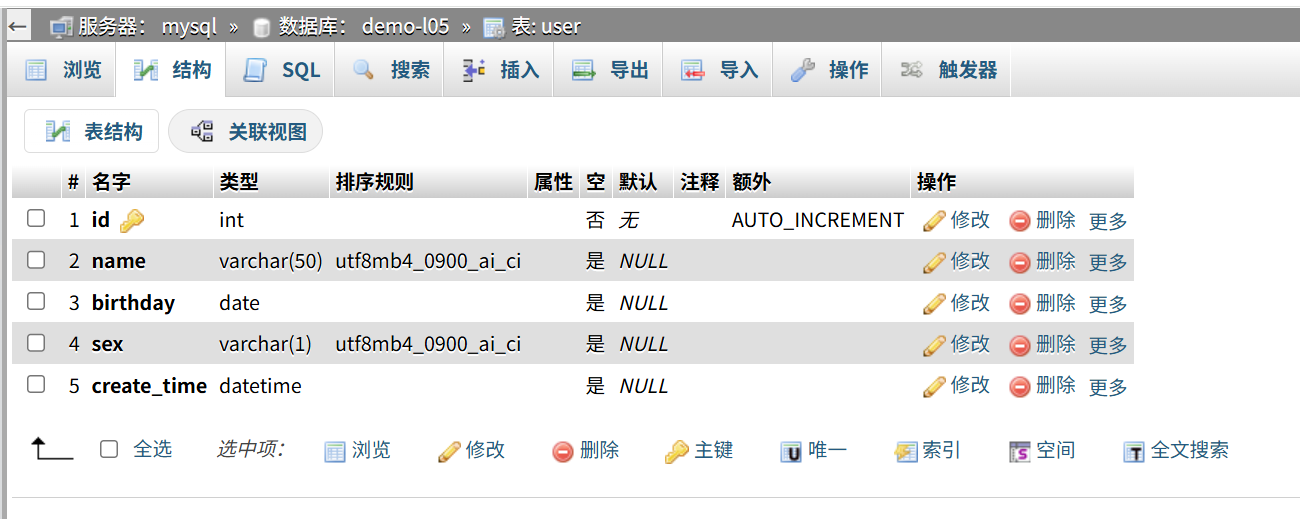1300x519 pixels.
Task: Click the 排序规则 column header
Action: coord(374,182)
